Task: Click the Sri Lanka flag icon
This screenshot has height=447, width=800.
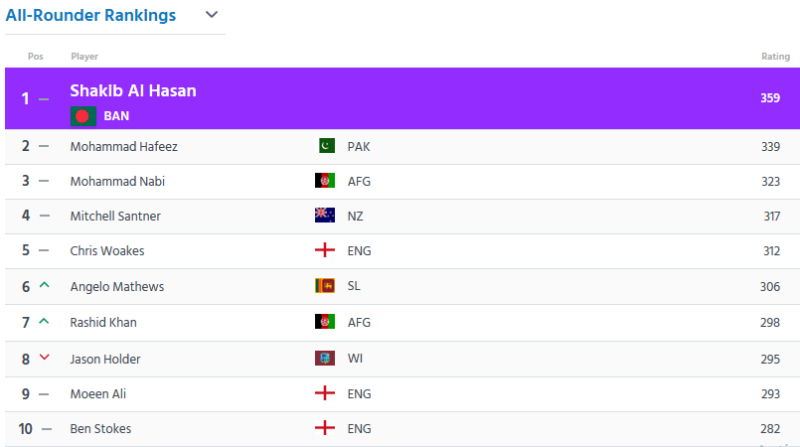Action: click(x=325, y=286)
